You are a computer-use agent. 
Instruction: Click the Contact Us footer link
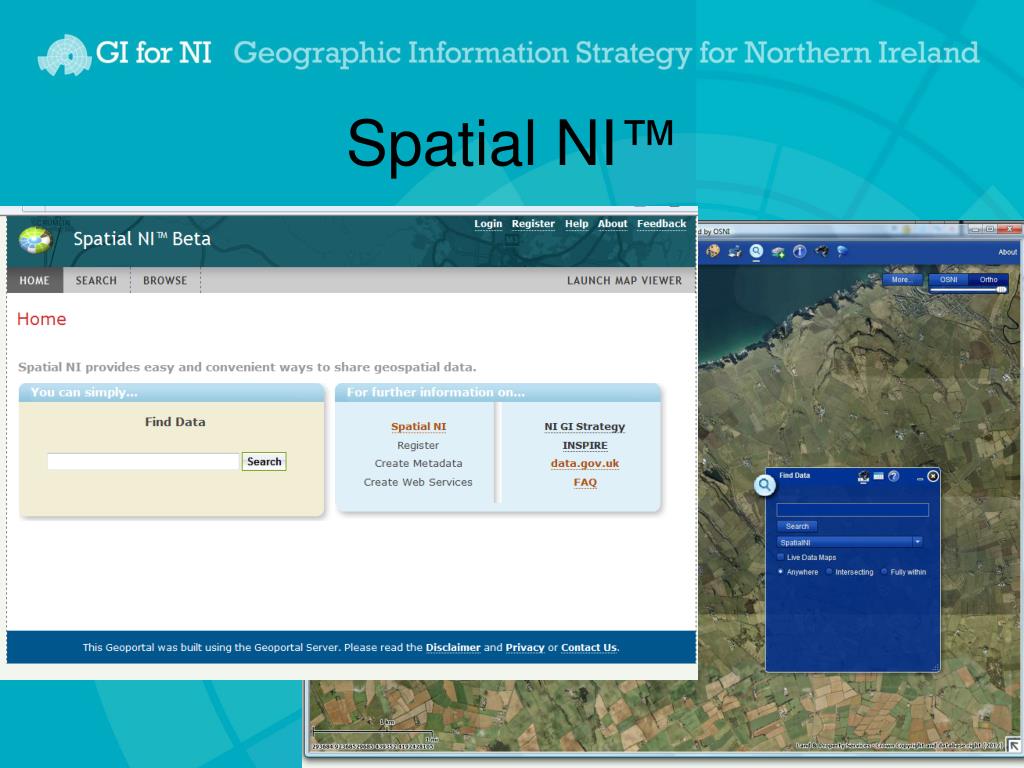coord(589,647)
